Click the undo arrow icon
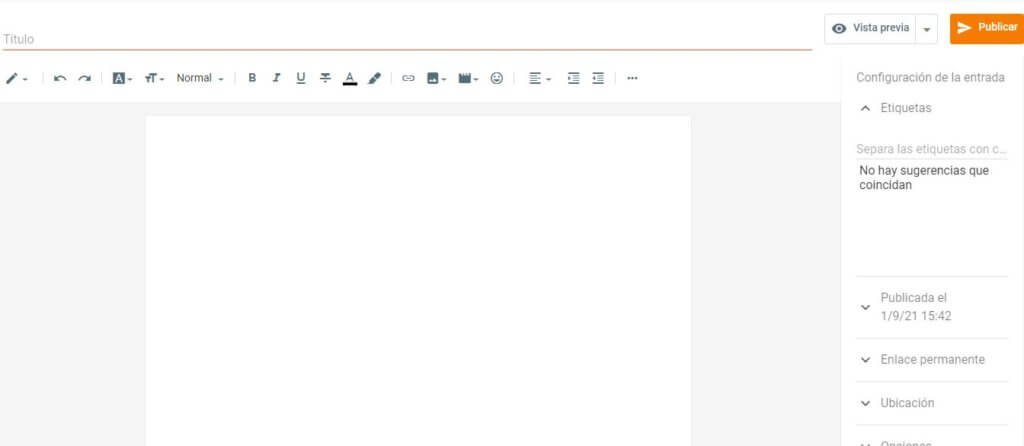The image size is (1024, 446). [60, 78]
